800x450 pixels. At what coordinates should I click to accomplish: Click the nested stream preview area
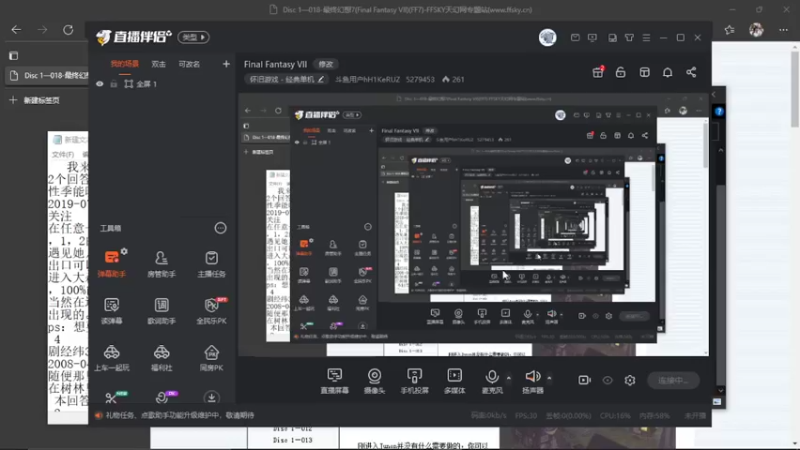coord(473,224)
